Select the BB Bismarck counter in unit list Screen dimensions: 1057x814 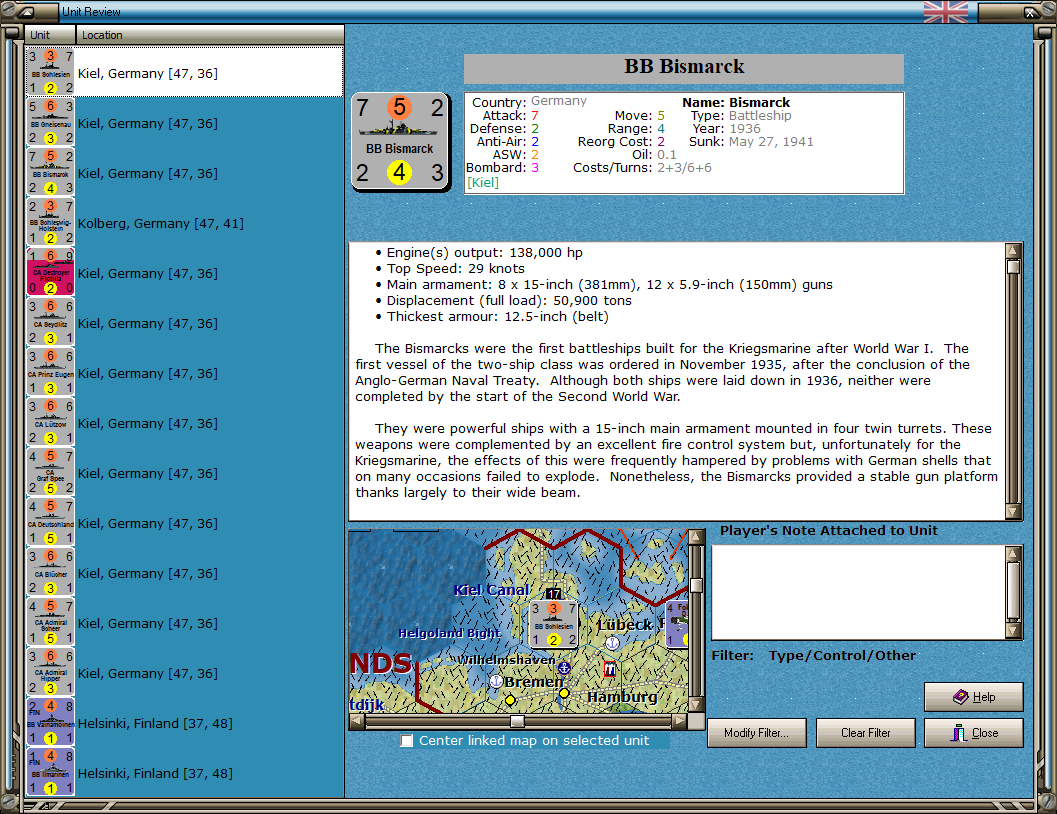(x=50, y=172)
